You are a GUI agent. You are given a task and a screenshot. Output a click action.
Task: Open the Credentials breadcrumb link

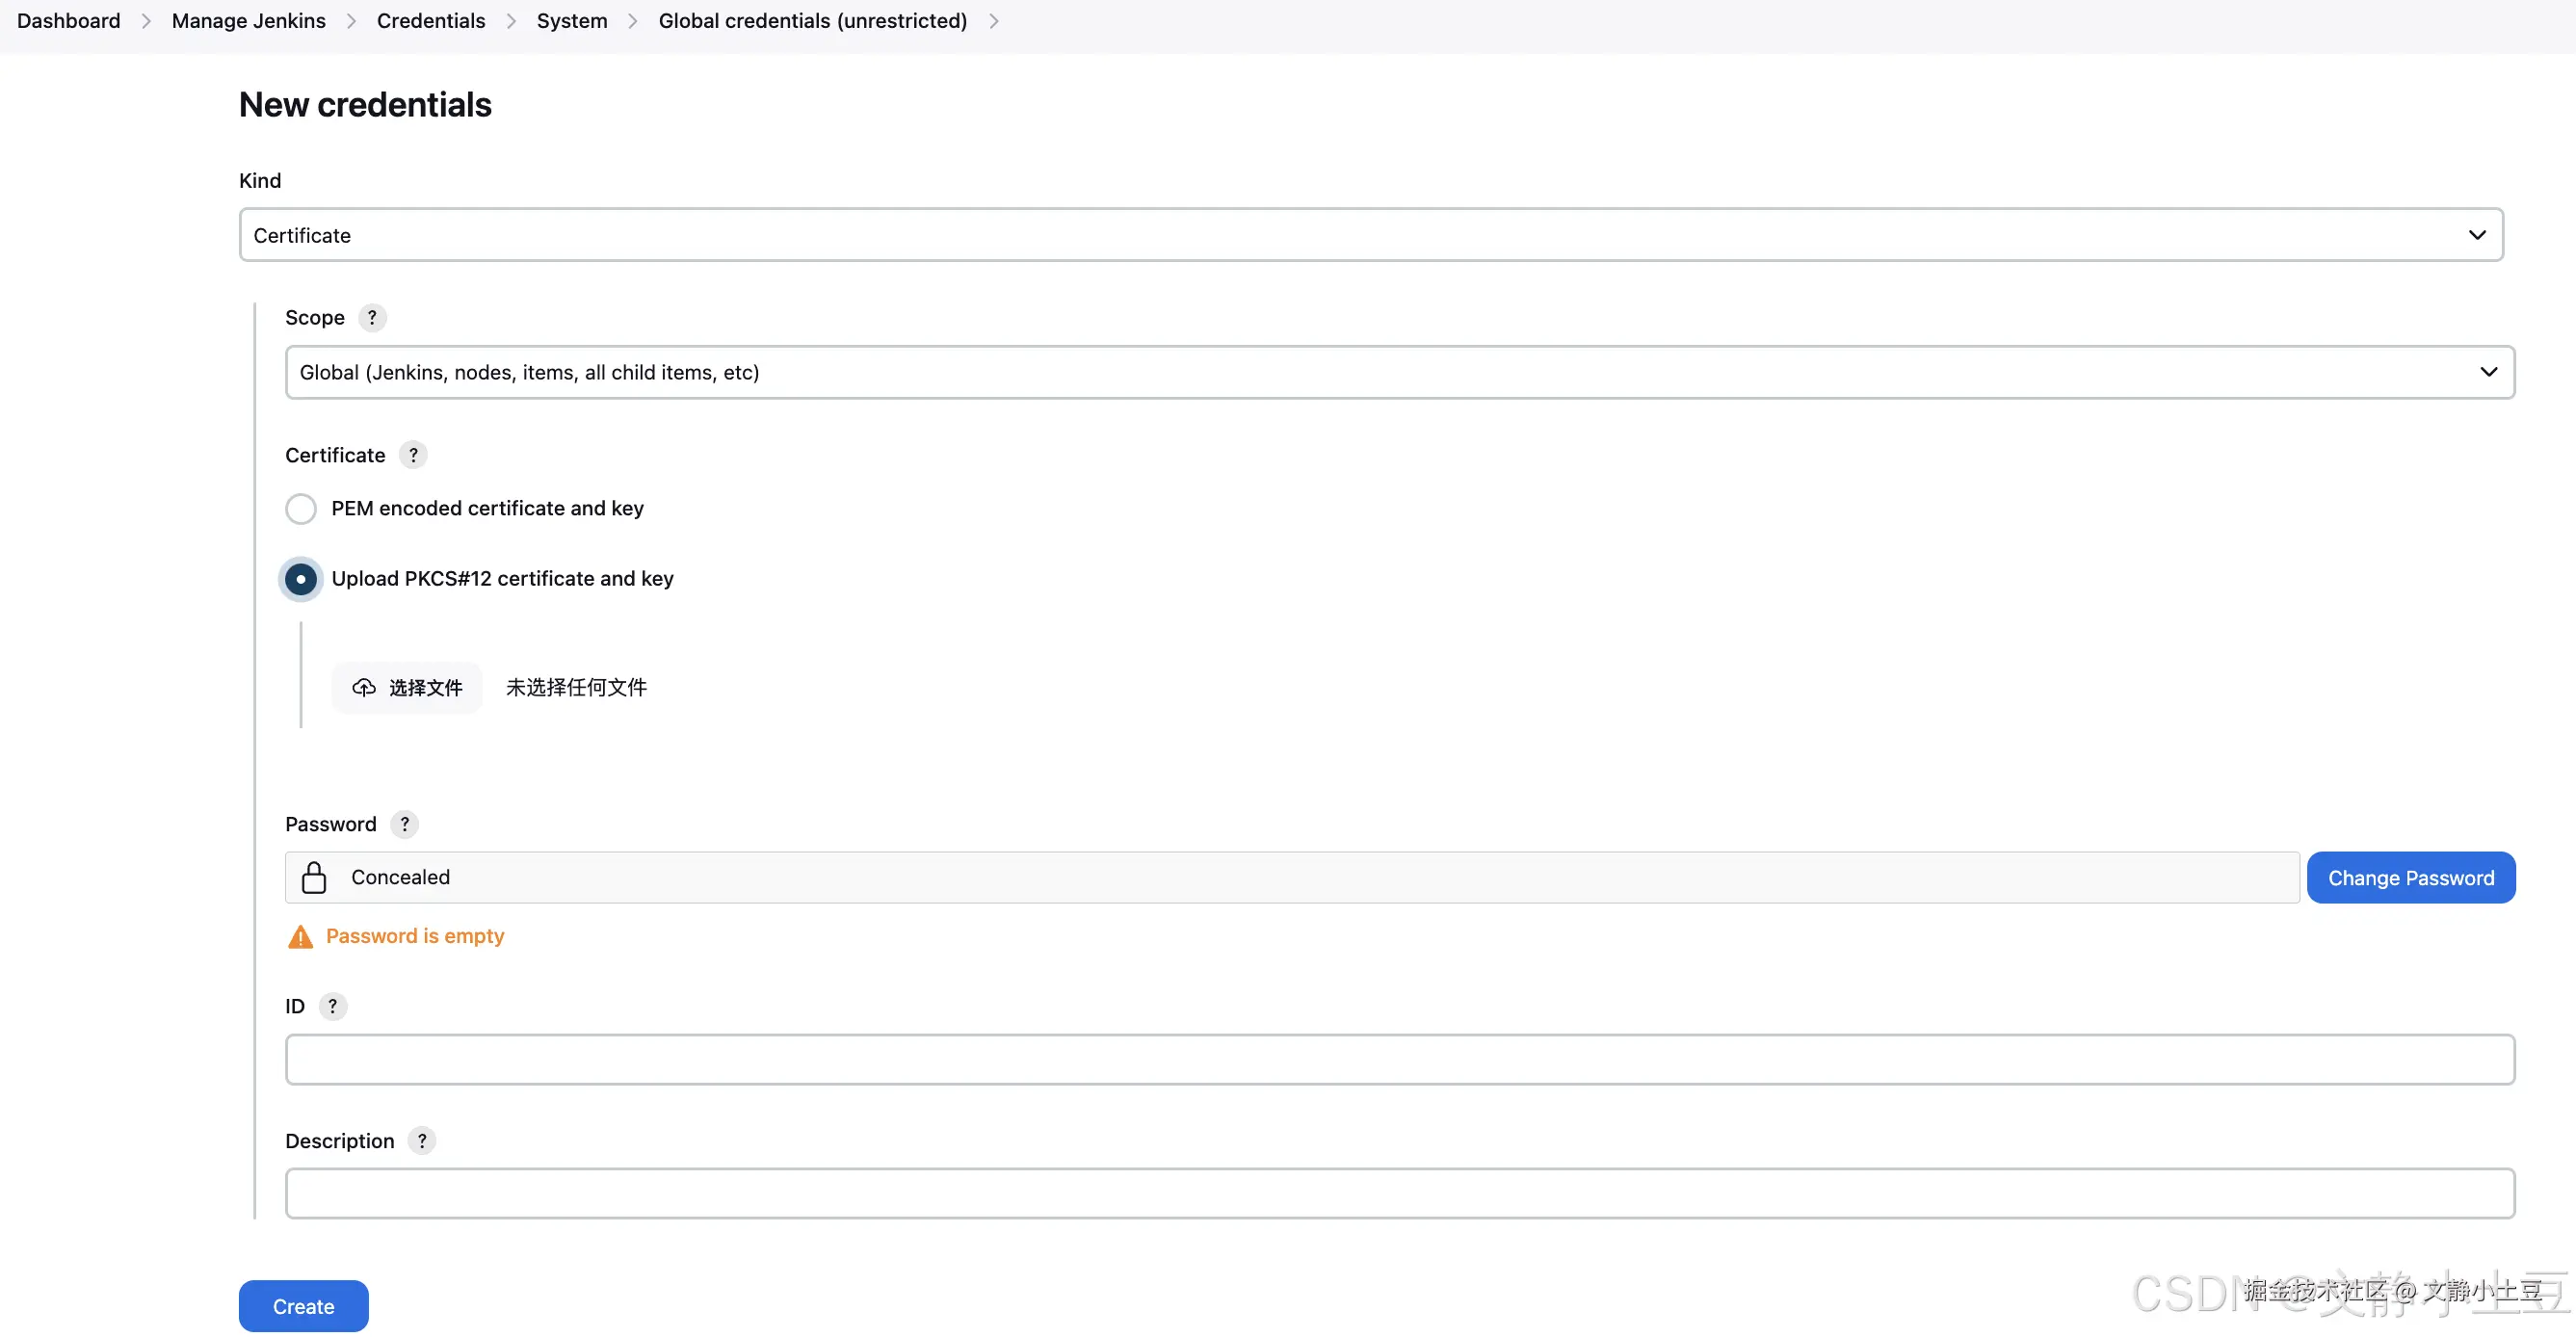(x=430, y=21)
